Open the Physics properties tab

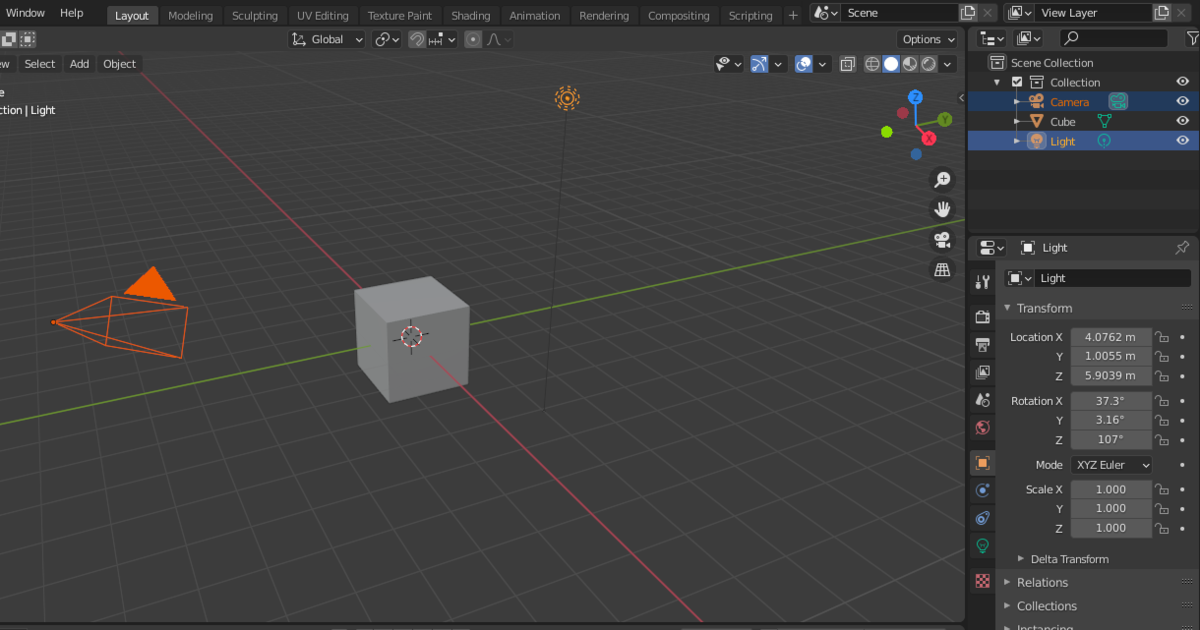[x=983, y=490]
